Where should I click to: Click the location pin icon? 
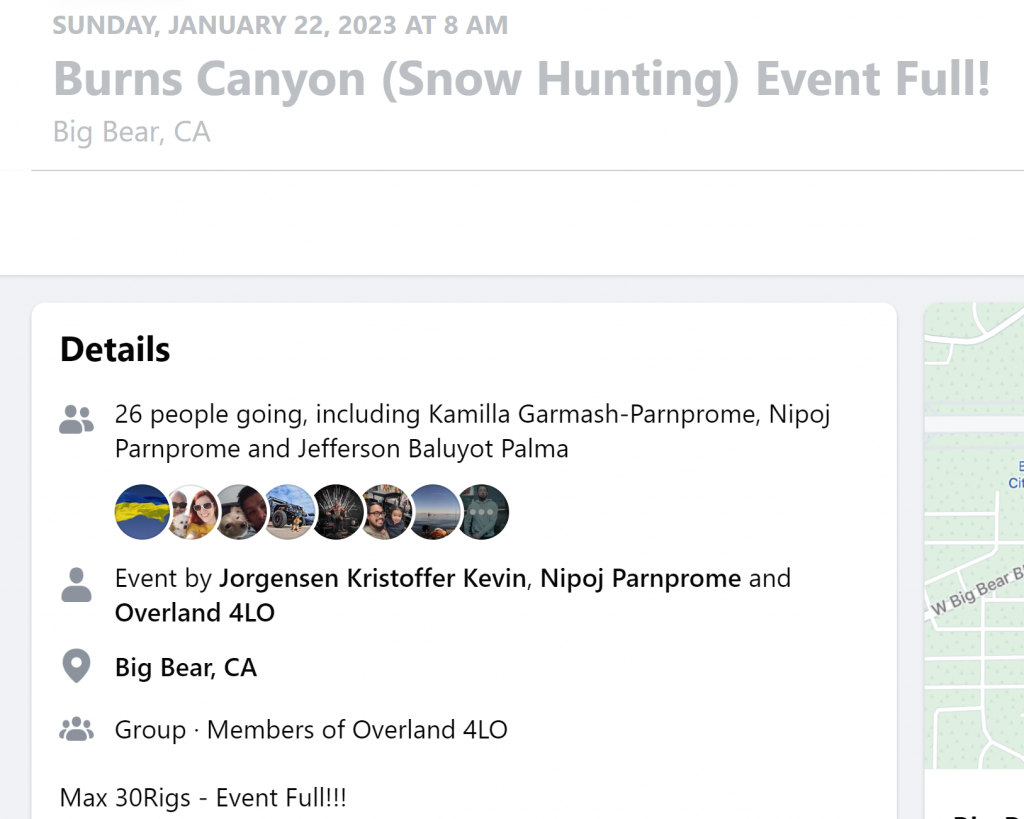click(x=76, y=667)
